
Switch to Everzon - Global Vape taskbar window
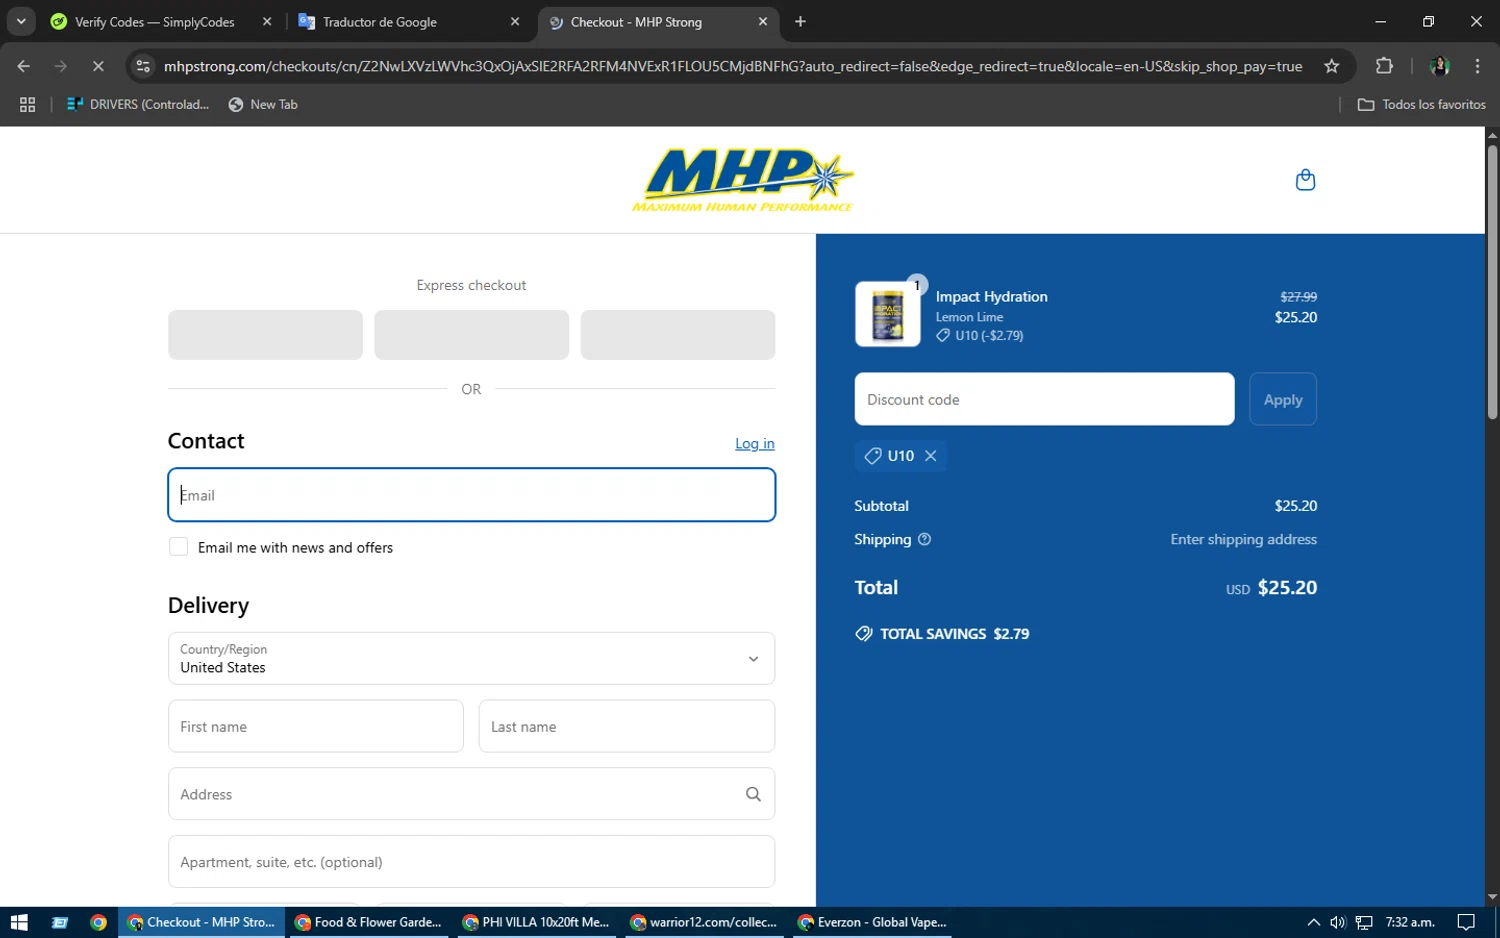(x=872, y=922)
